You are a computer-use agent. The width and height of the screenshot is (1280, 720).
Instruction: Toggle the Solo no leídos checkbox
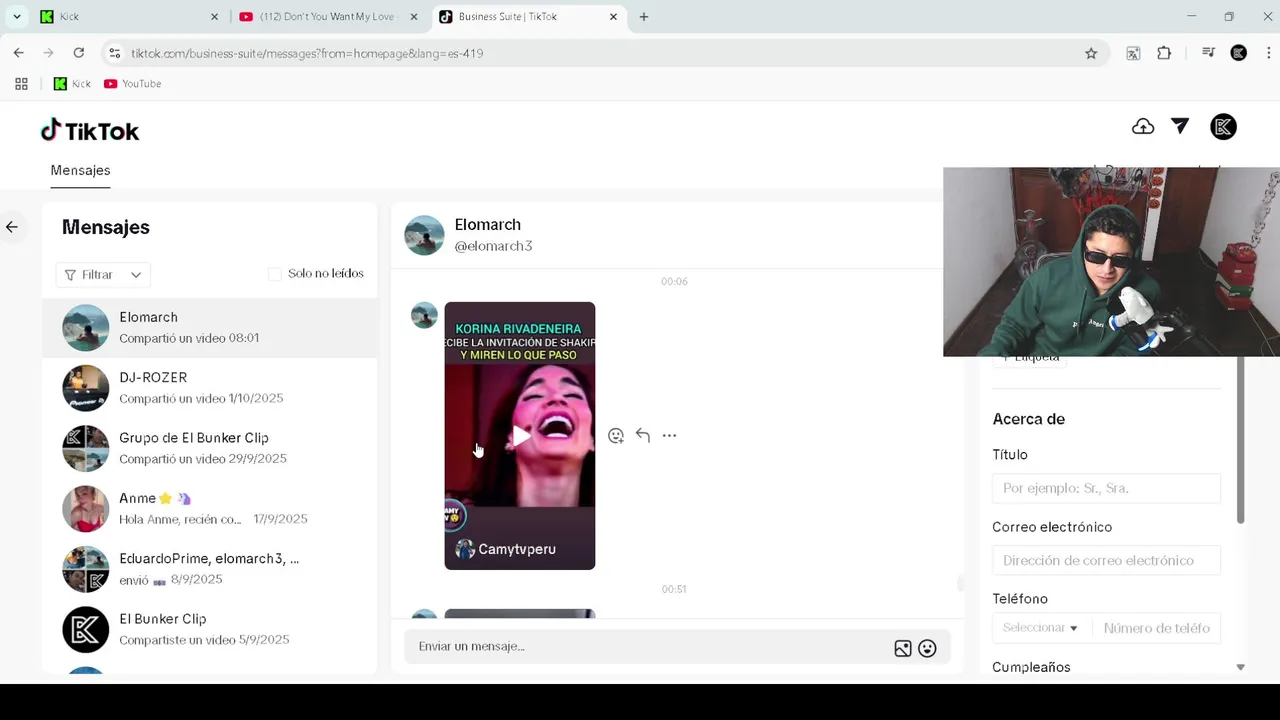275,274
